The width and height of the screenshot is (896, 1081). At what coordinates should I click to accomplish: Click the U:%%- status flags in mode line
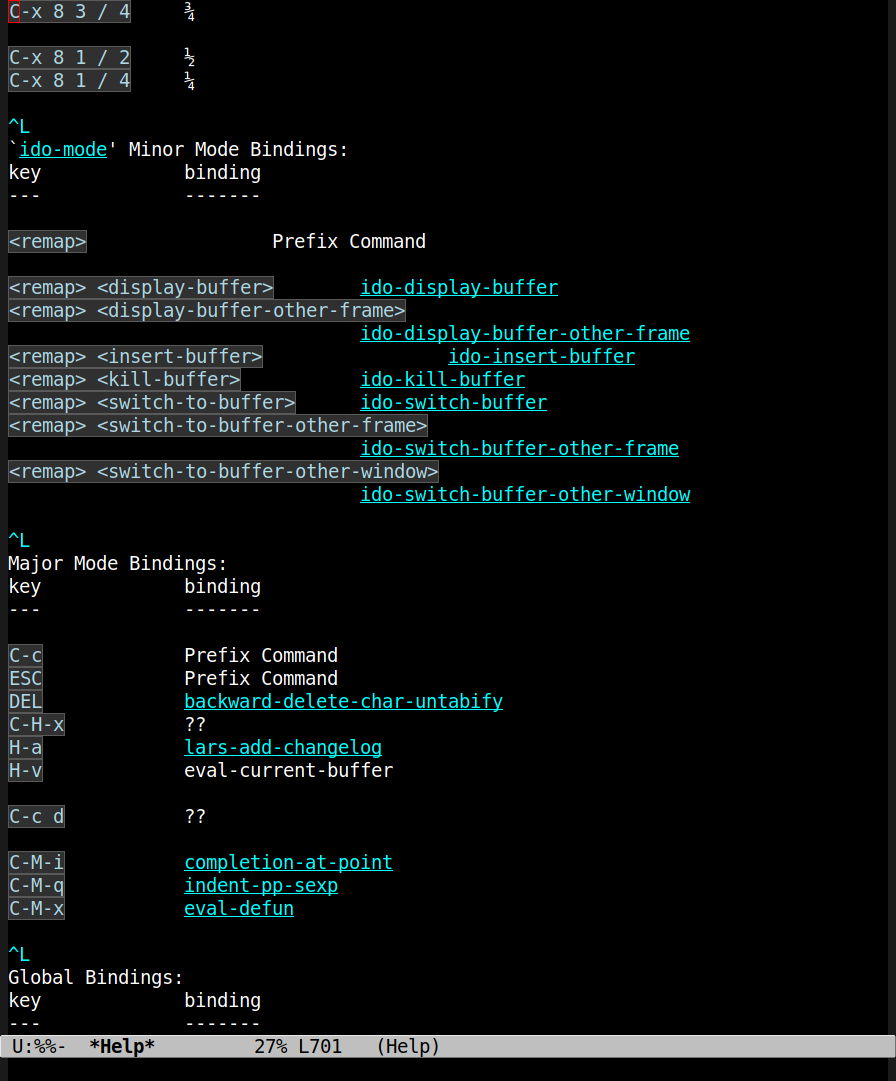[x=39, y=1047]
